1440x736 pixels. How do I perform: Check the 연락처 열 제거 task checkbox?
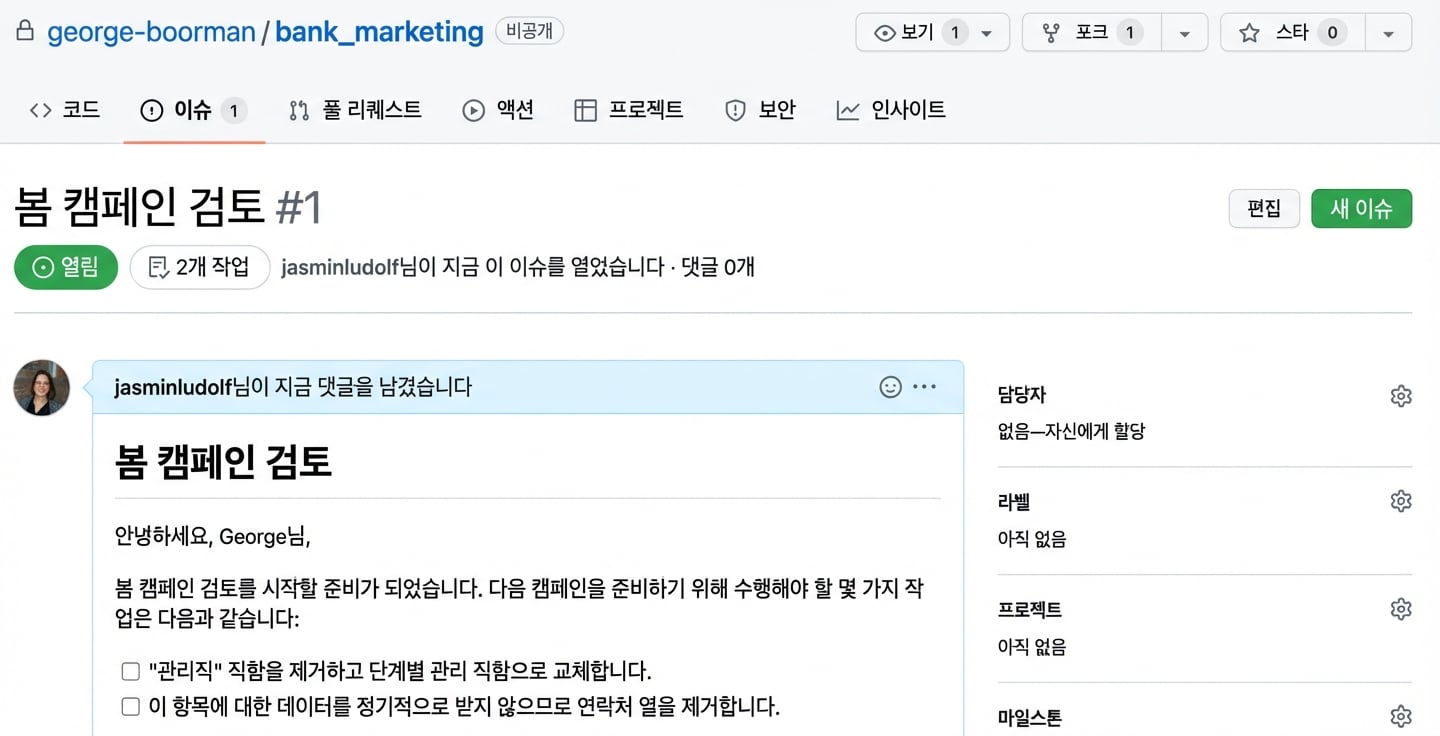pyautogui.click(x=130, y=707)
